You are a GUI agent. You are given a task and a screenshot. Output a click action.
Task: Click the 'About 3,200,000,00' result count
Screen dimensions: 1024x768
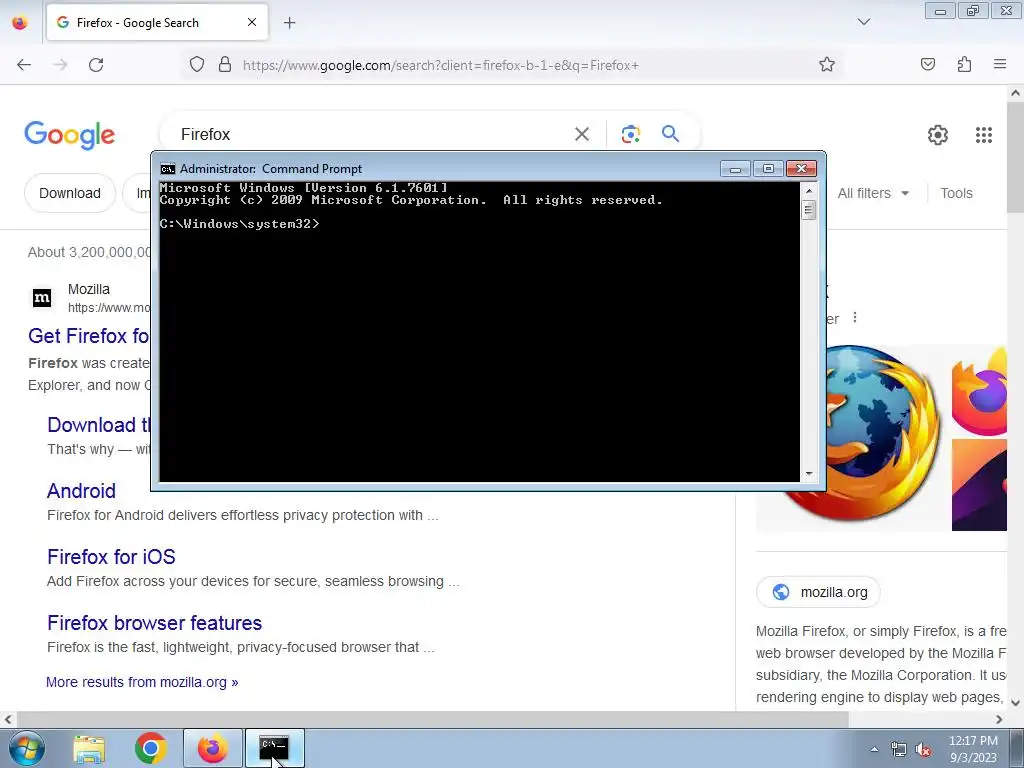coord(89,252)
